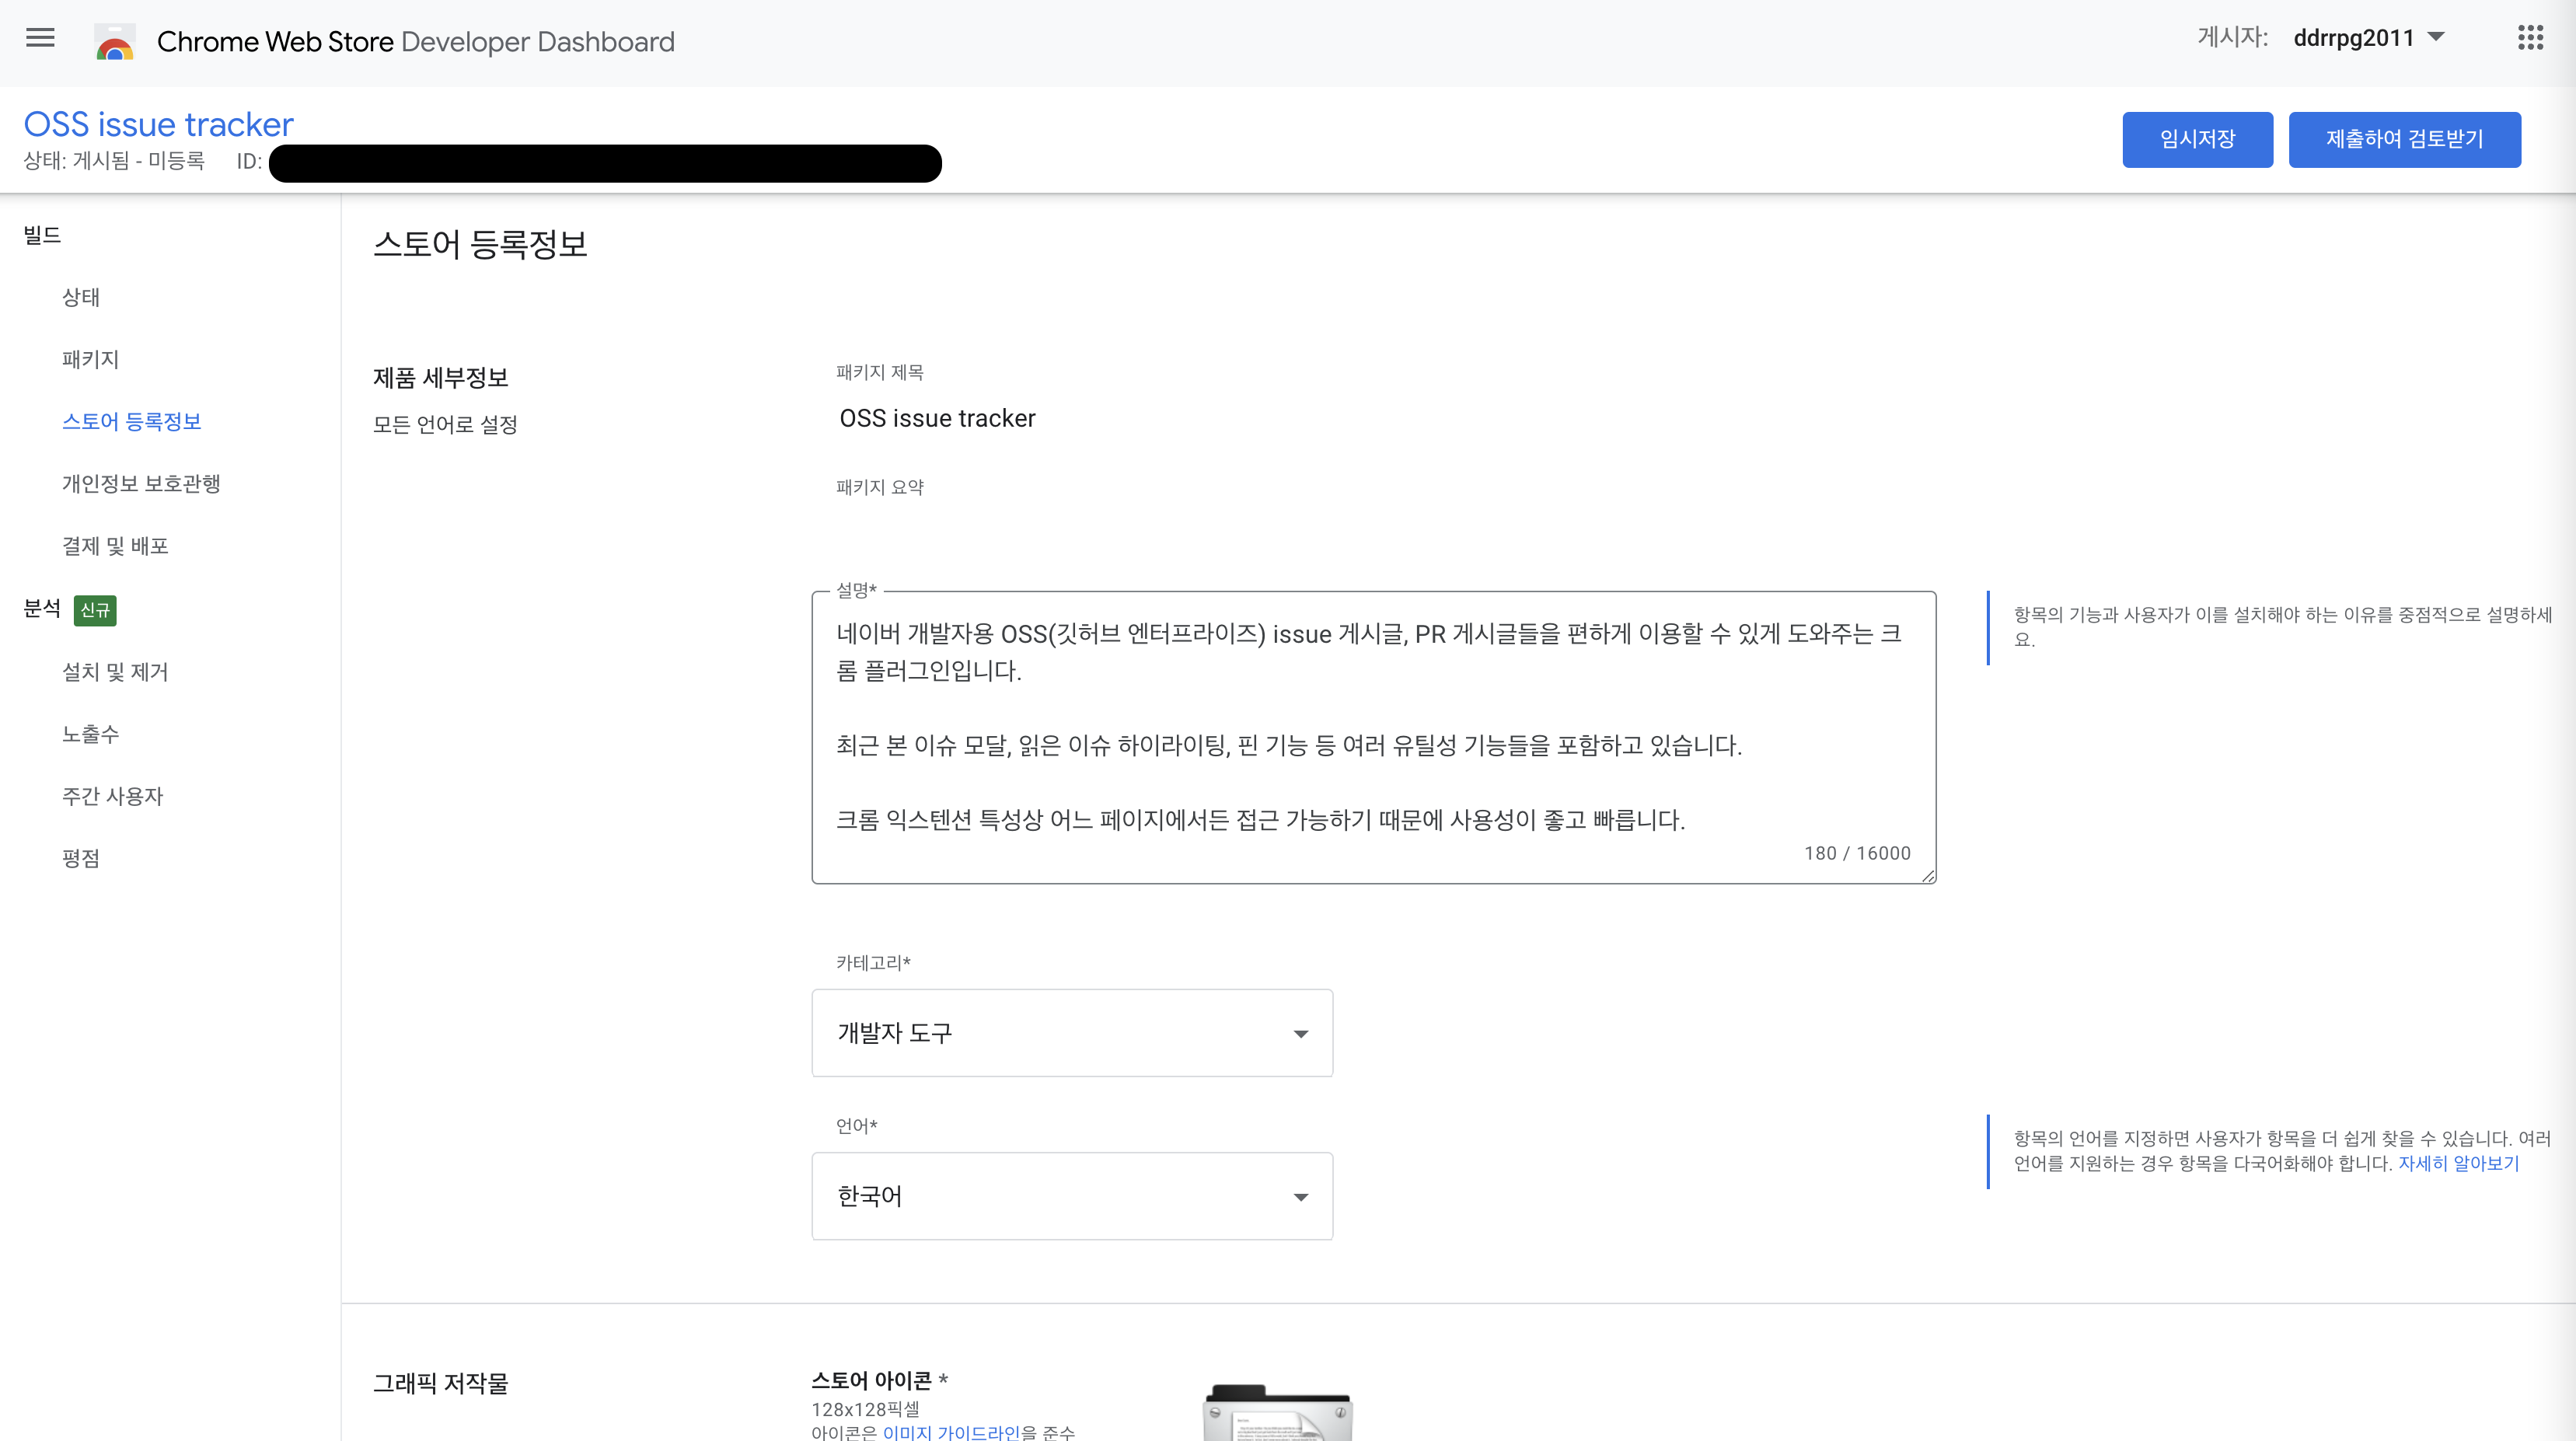Viewport: 2576px width, 1441px height.
Task: Go to 패키지 in sidebar
Action: click(x=90, y=359)
